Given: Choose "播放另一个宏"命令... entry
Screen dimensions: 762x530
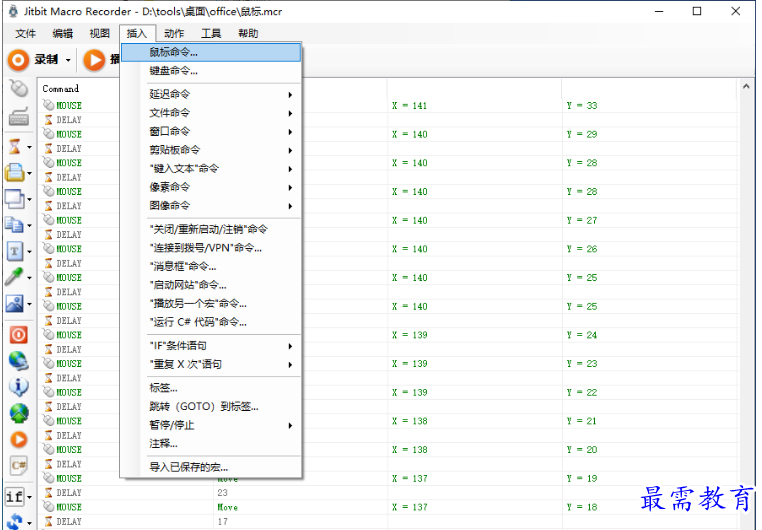Looking at the screenshot, I should click(x=211, y=304).
